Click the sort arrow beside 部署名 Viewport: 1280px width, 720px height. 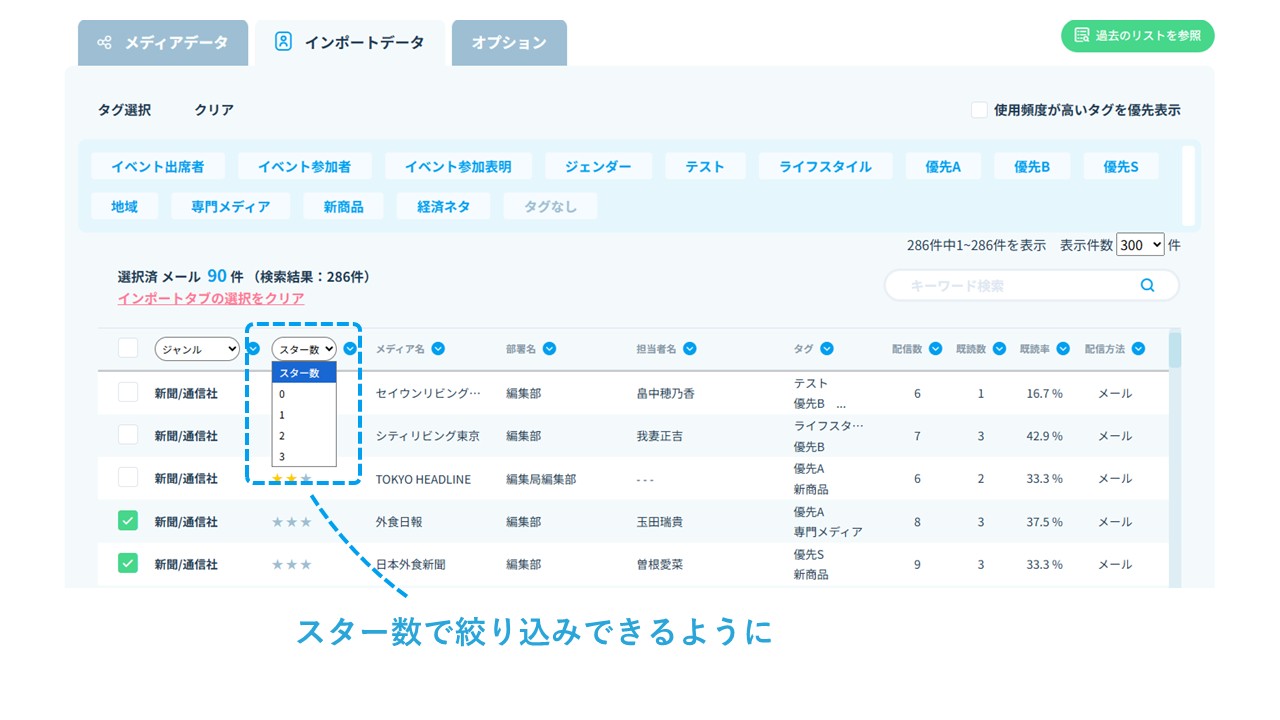[x=549, y=349]
